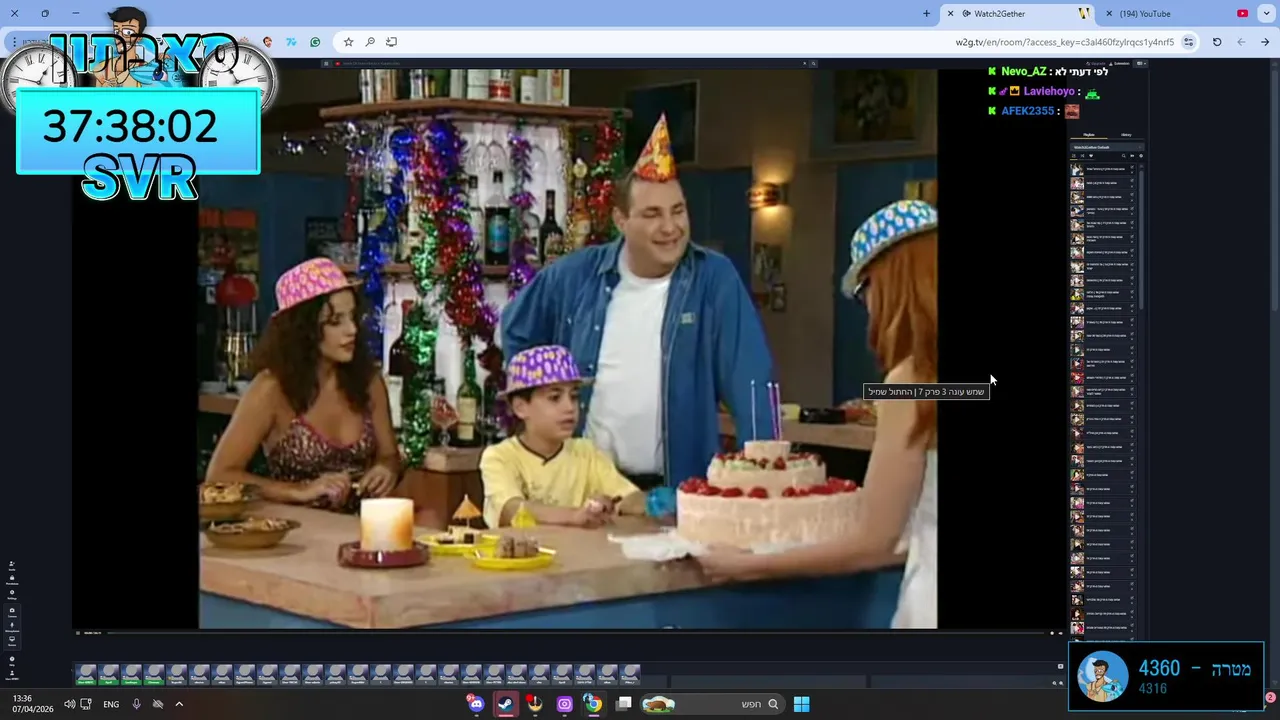Open the Playlist tab in Watch2Gether sidebar
This screenshot has width=1280, height=720.
(1089, 134)
